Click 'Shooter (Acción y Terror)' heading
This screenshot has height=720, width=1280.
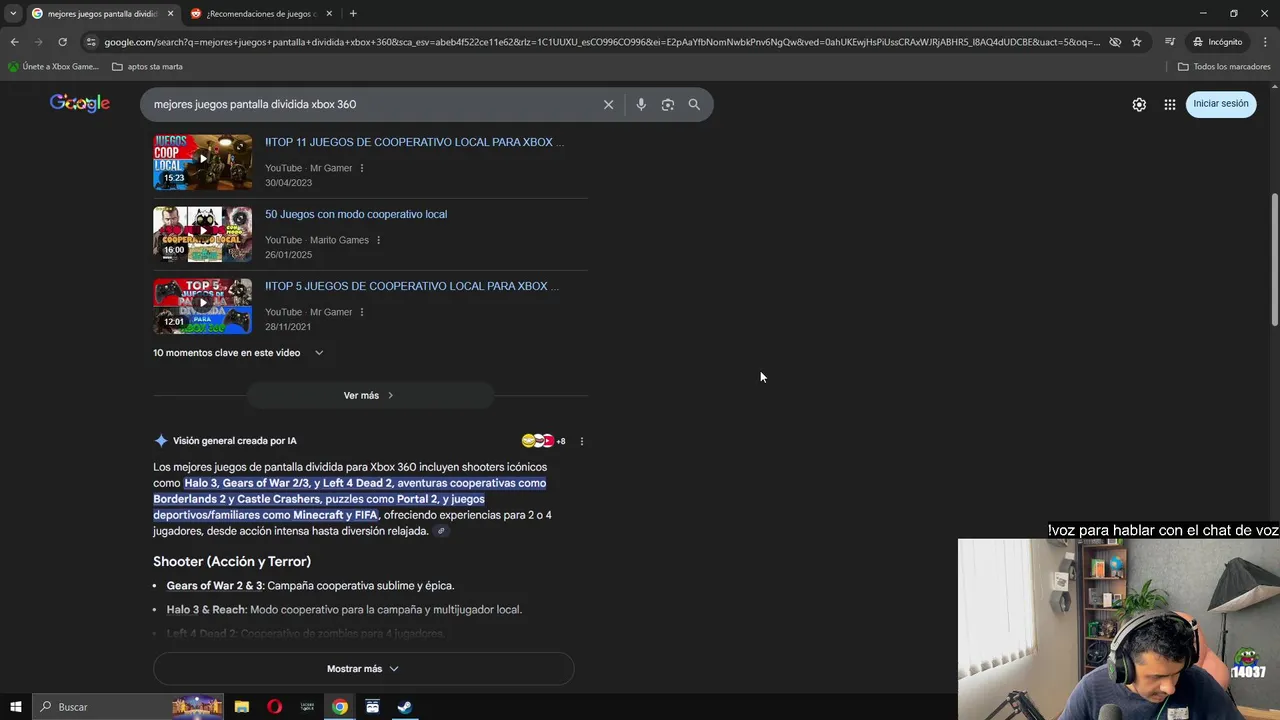pyautogui.click(x=232, y=562)
